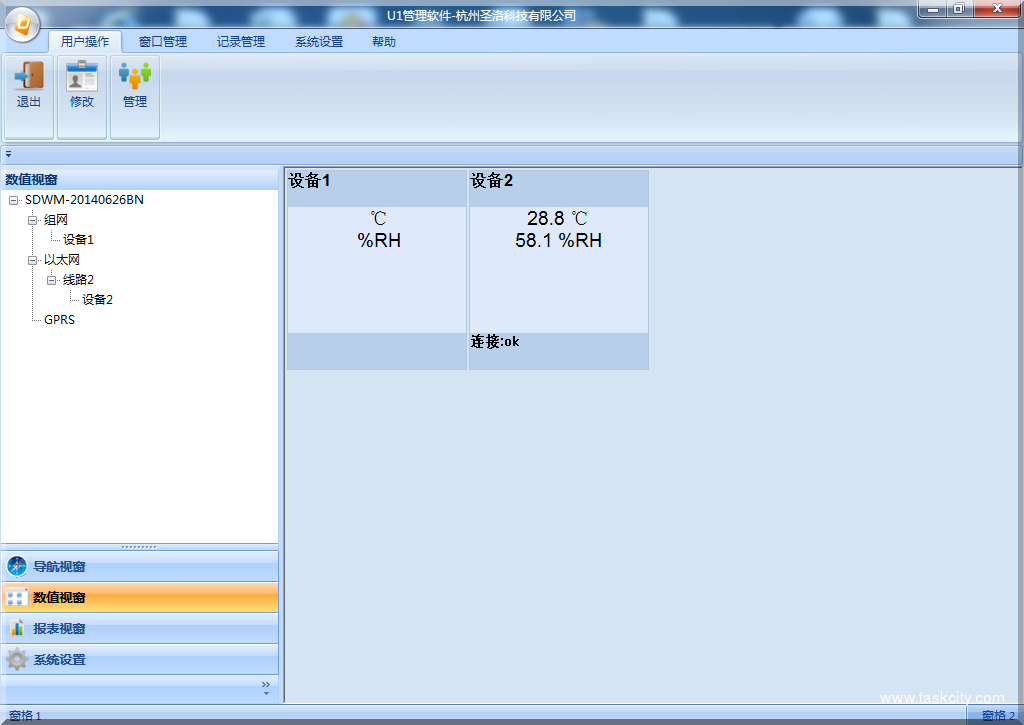Collapse the 线路2 tree branch
Viewport: 1024px width, 725px height.
tap(52, 279)
